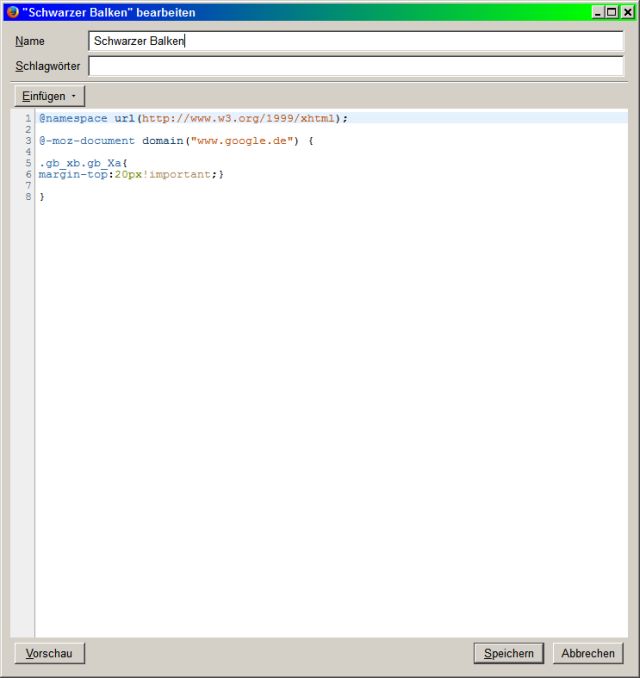
Task: Click into the Schlagwörter tags field
Action: click(x=355, y=66)
